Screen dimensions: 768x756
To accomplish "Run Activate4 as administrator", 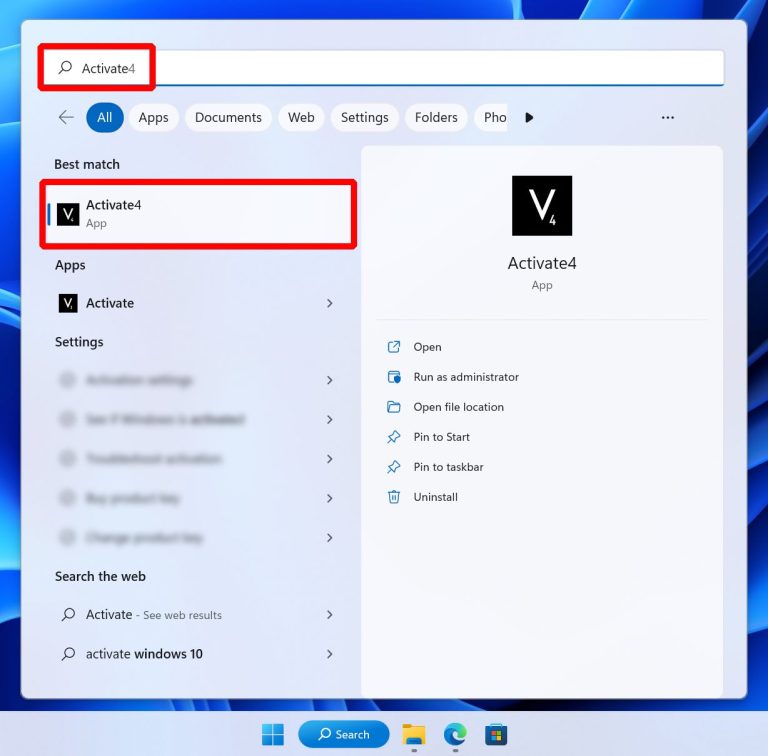I will (466, 377).
